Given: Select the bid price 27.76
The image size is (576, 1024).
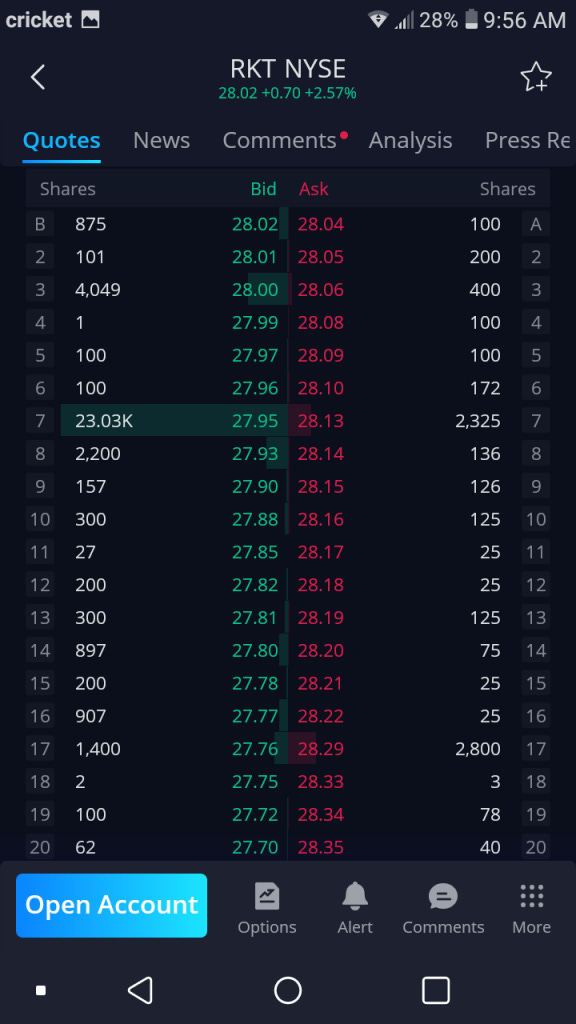Looking at the screenshot, I should (x=255, y=749).
